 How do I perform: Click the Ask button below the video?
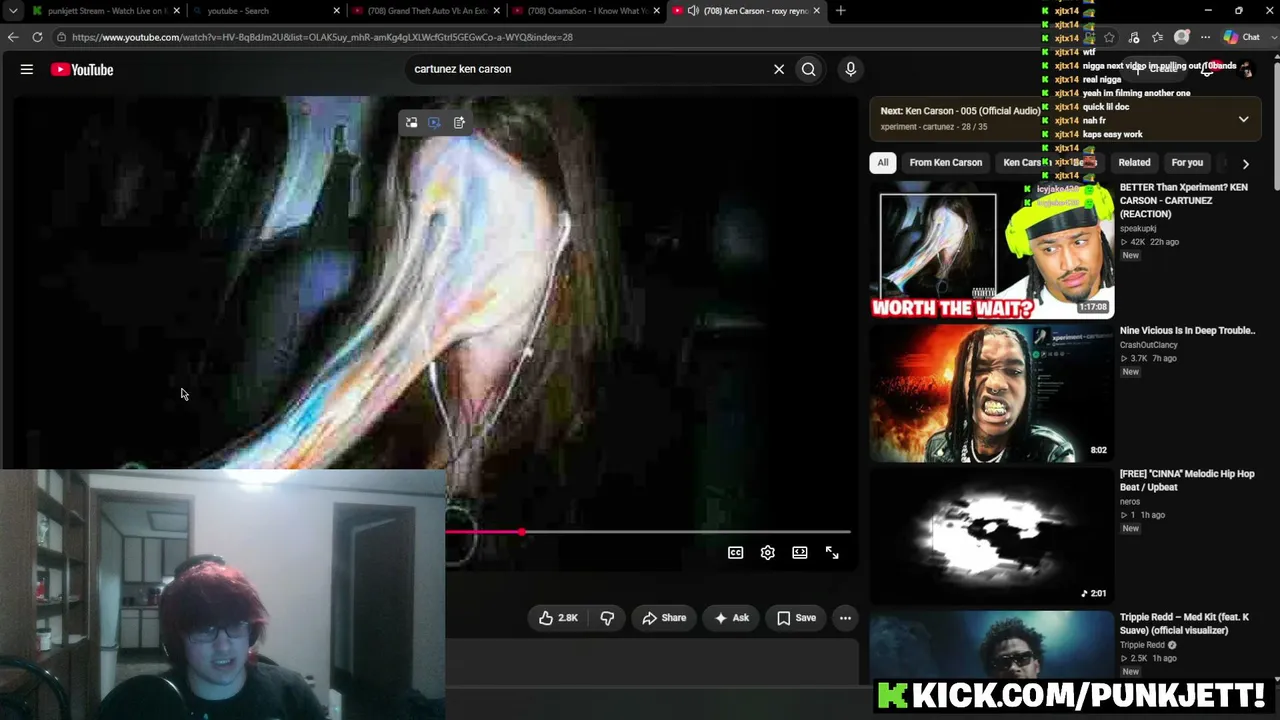[x=731, y=618]
